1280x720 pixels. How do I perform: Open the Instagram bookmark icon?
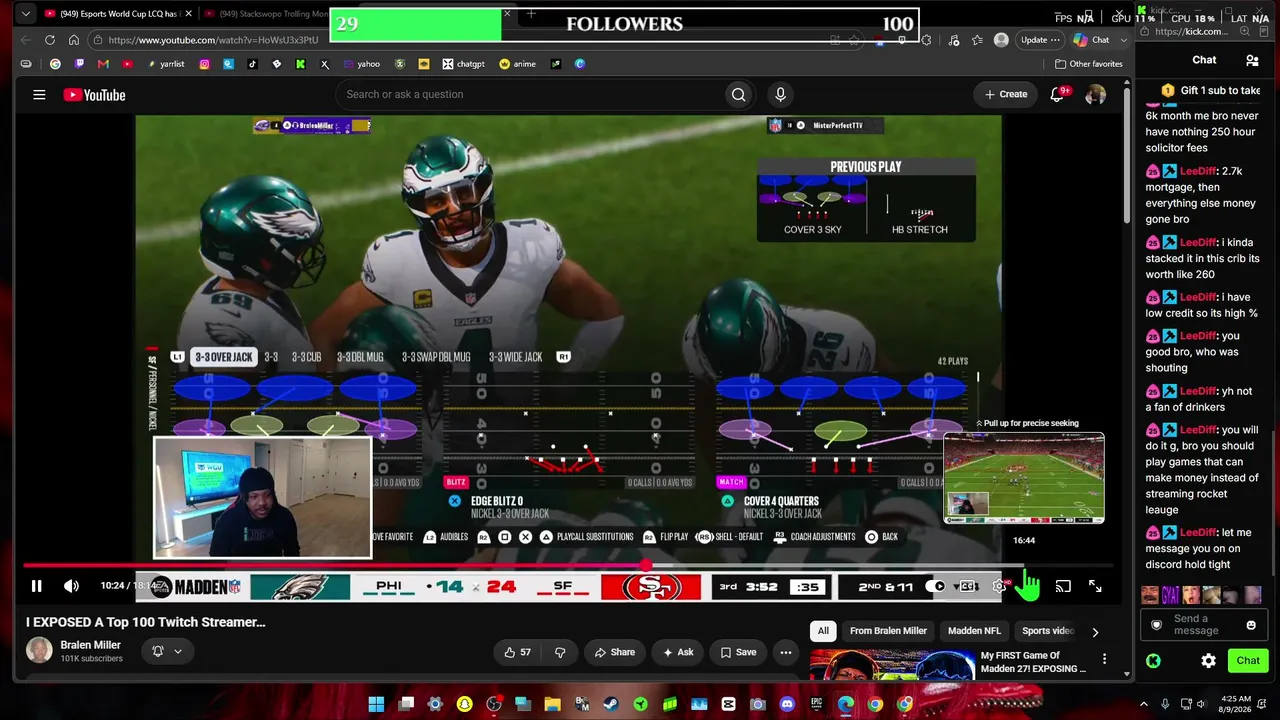204,64
